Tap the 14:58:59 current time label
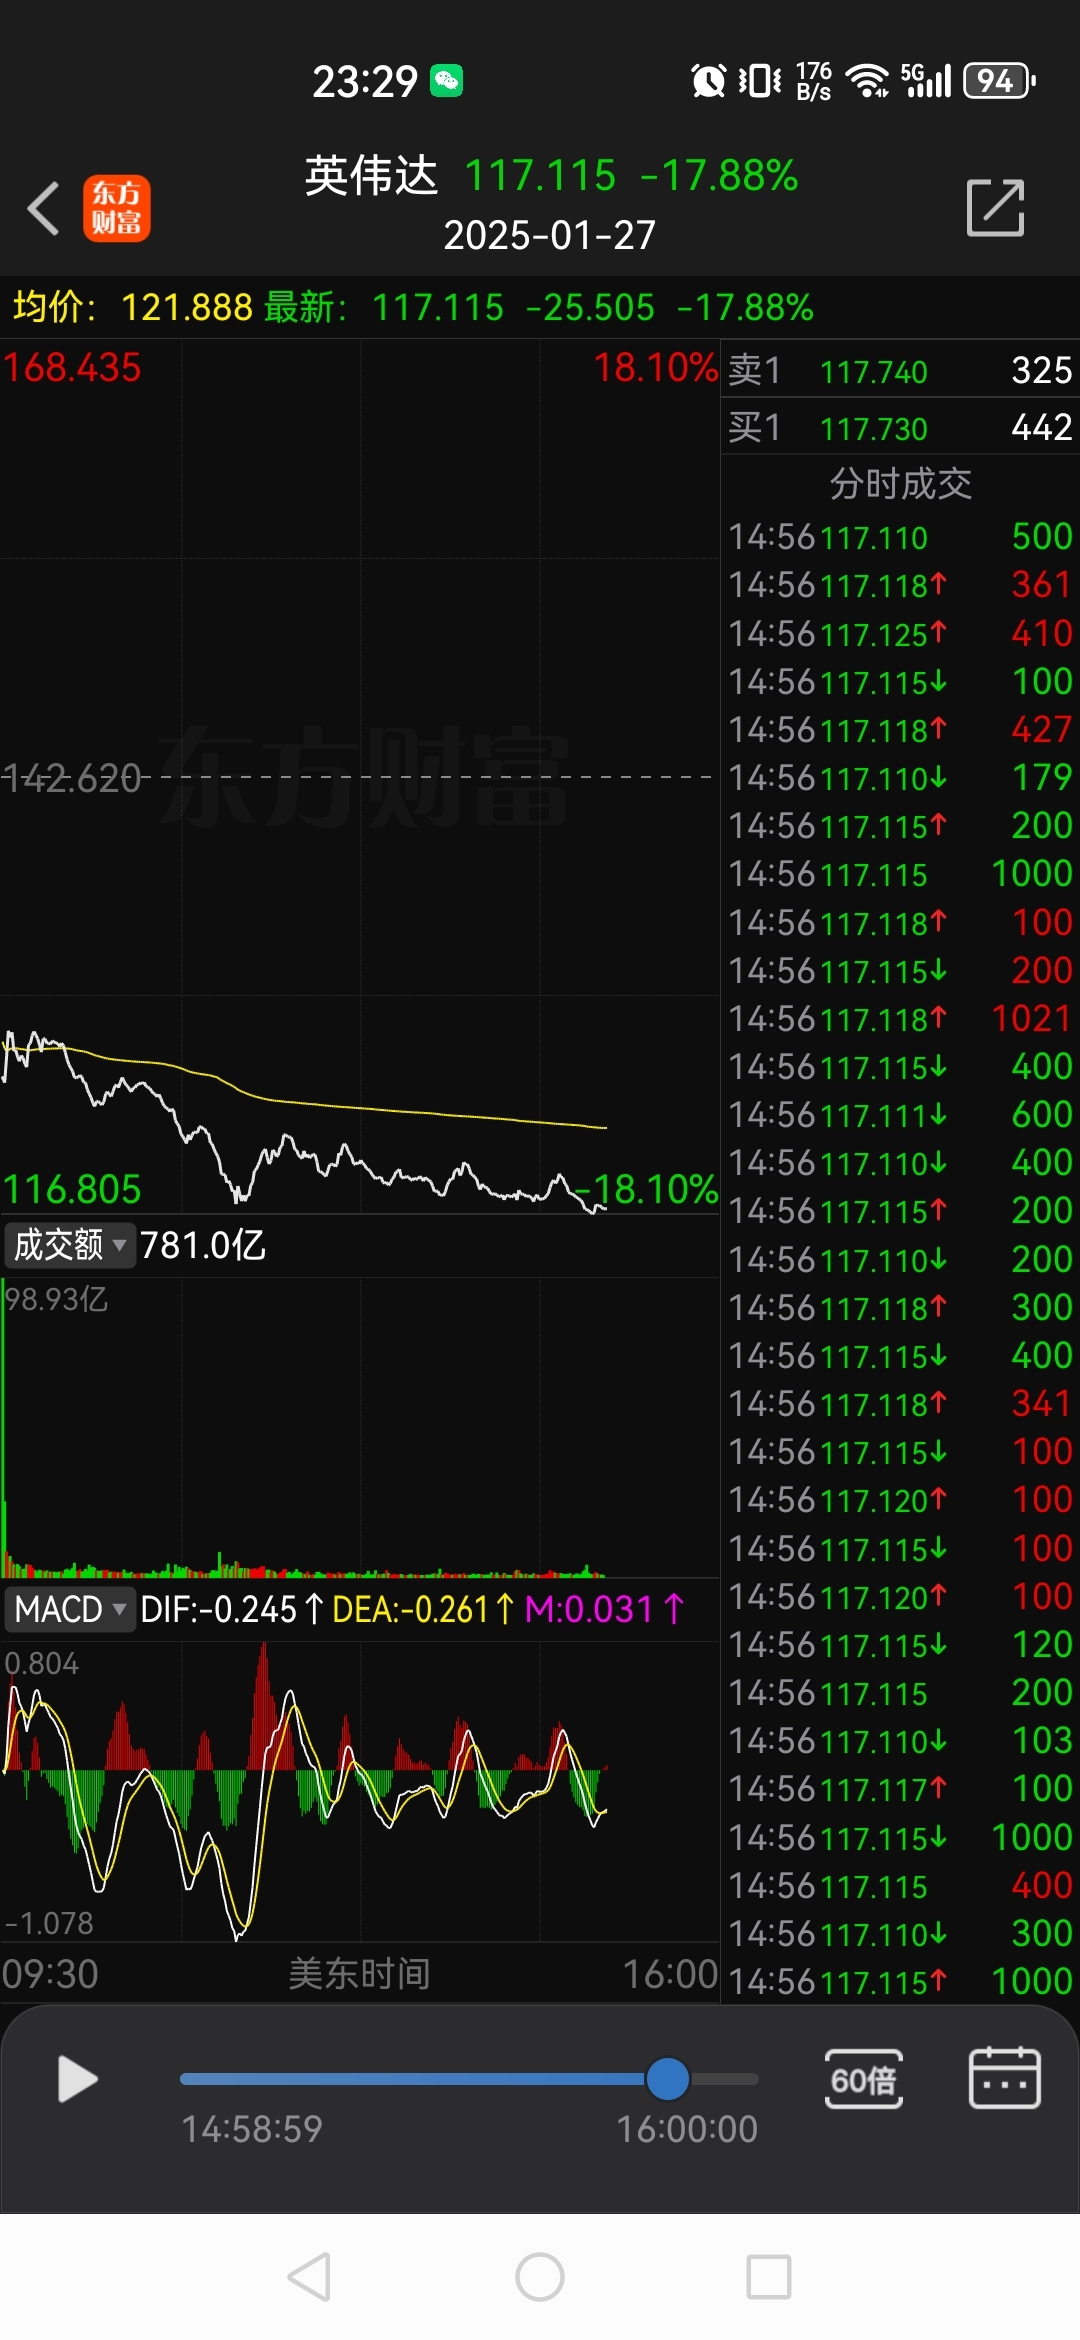Viewport: 1080px width, 2340px height. [x=252, y=2129]
